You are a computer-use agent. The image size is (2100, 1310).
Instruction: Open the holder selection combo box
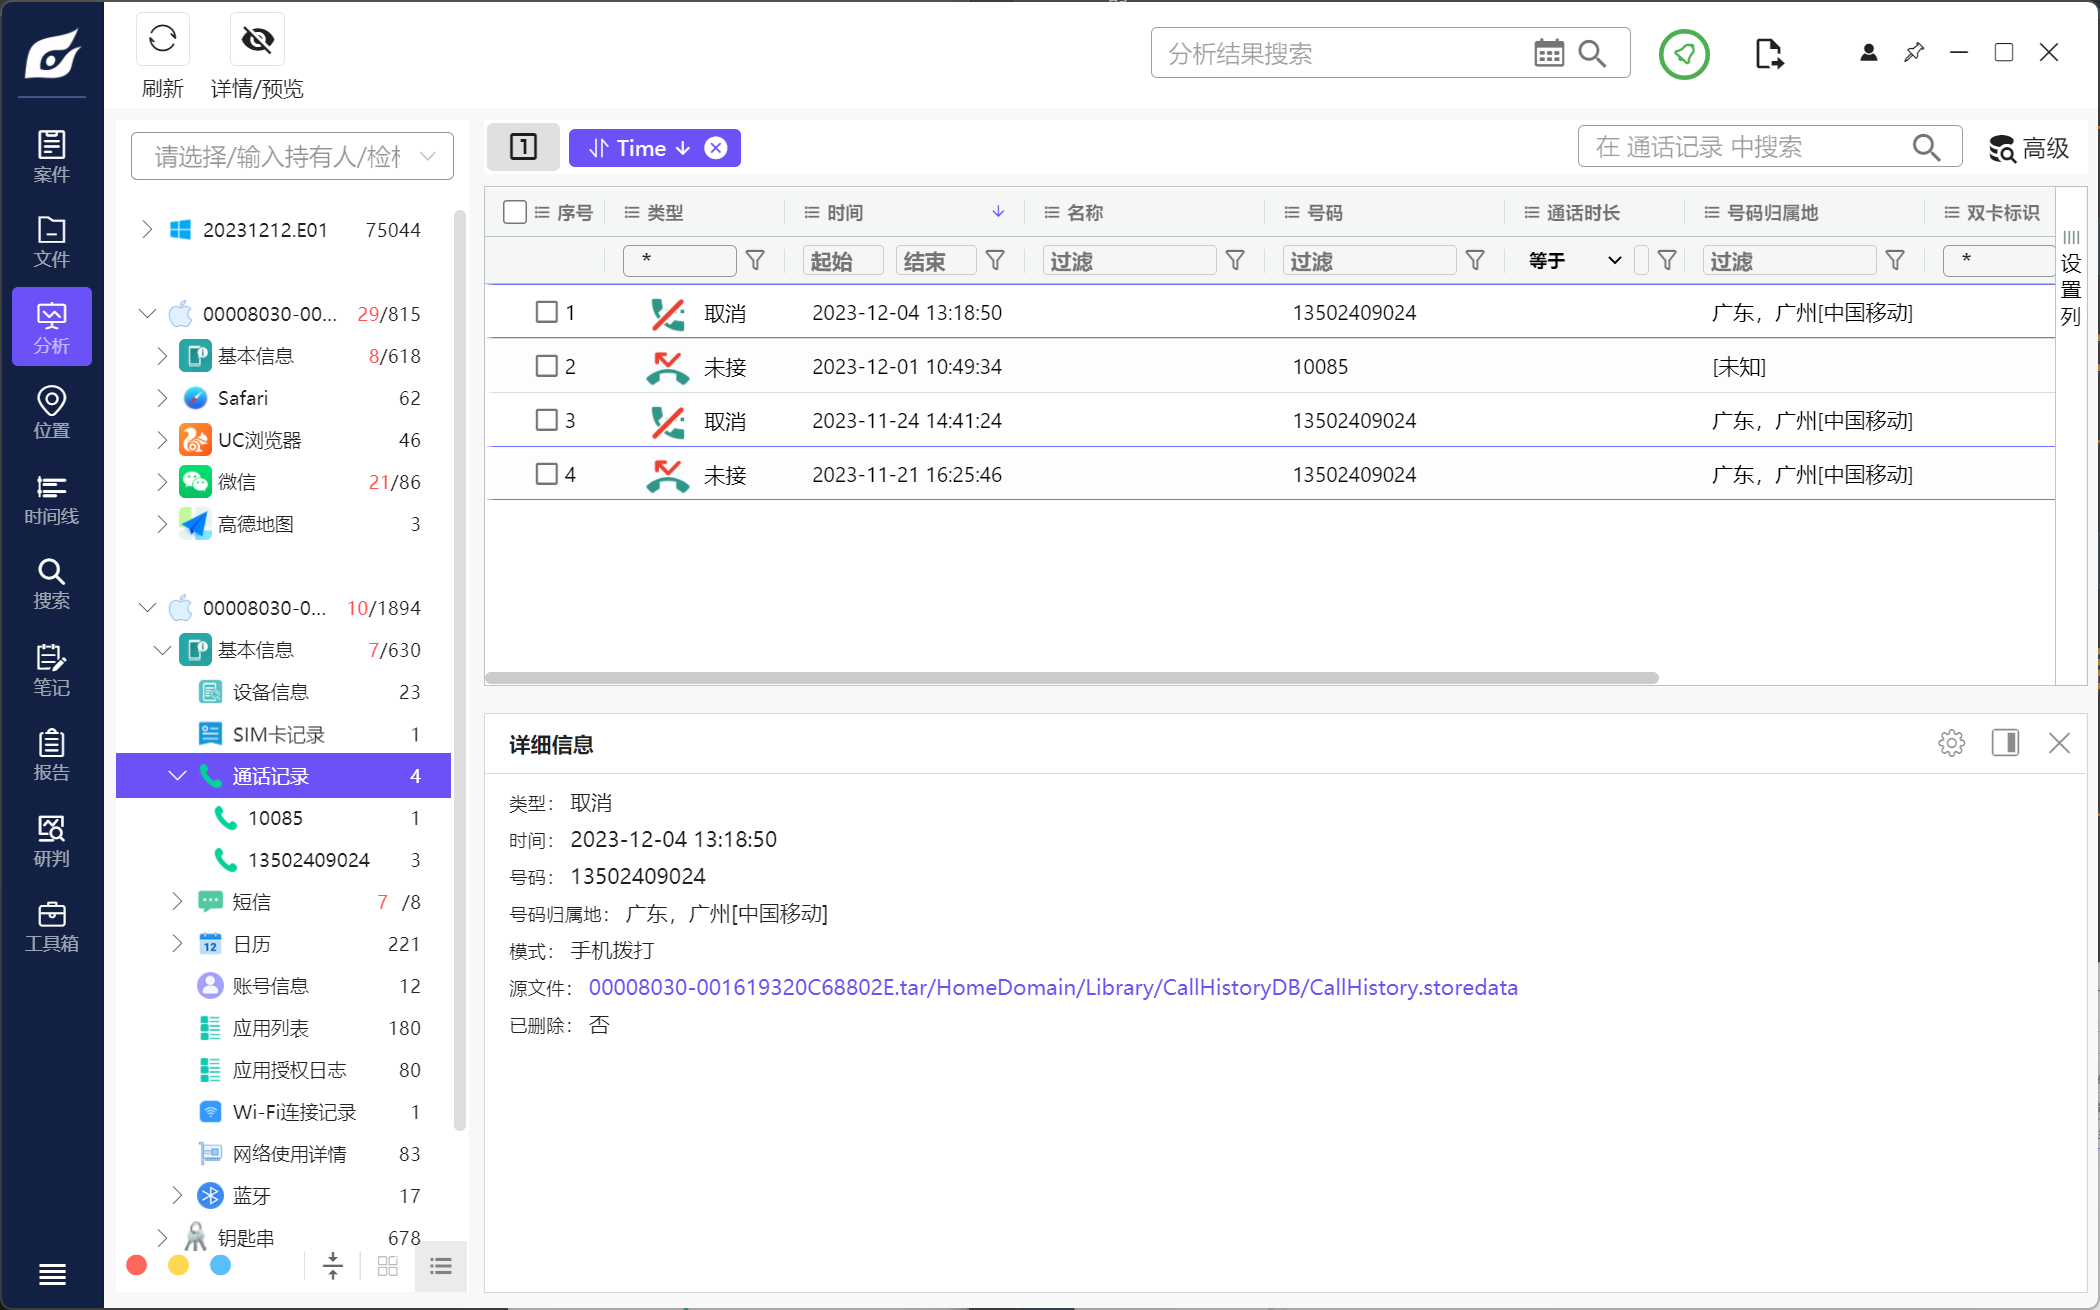point(292,156)
